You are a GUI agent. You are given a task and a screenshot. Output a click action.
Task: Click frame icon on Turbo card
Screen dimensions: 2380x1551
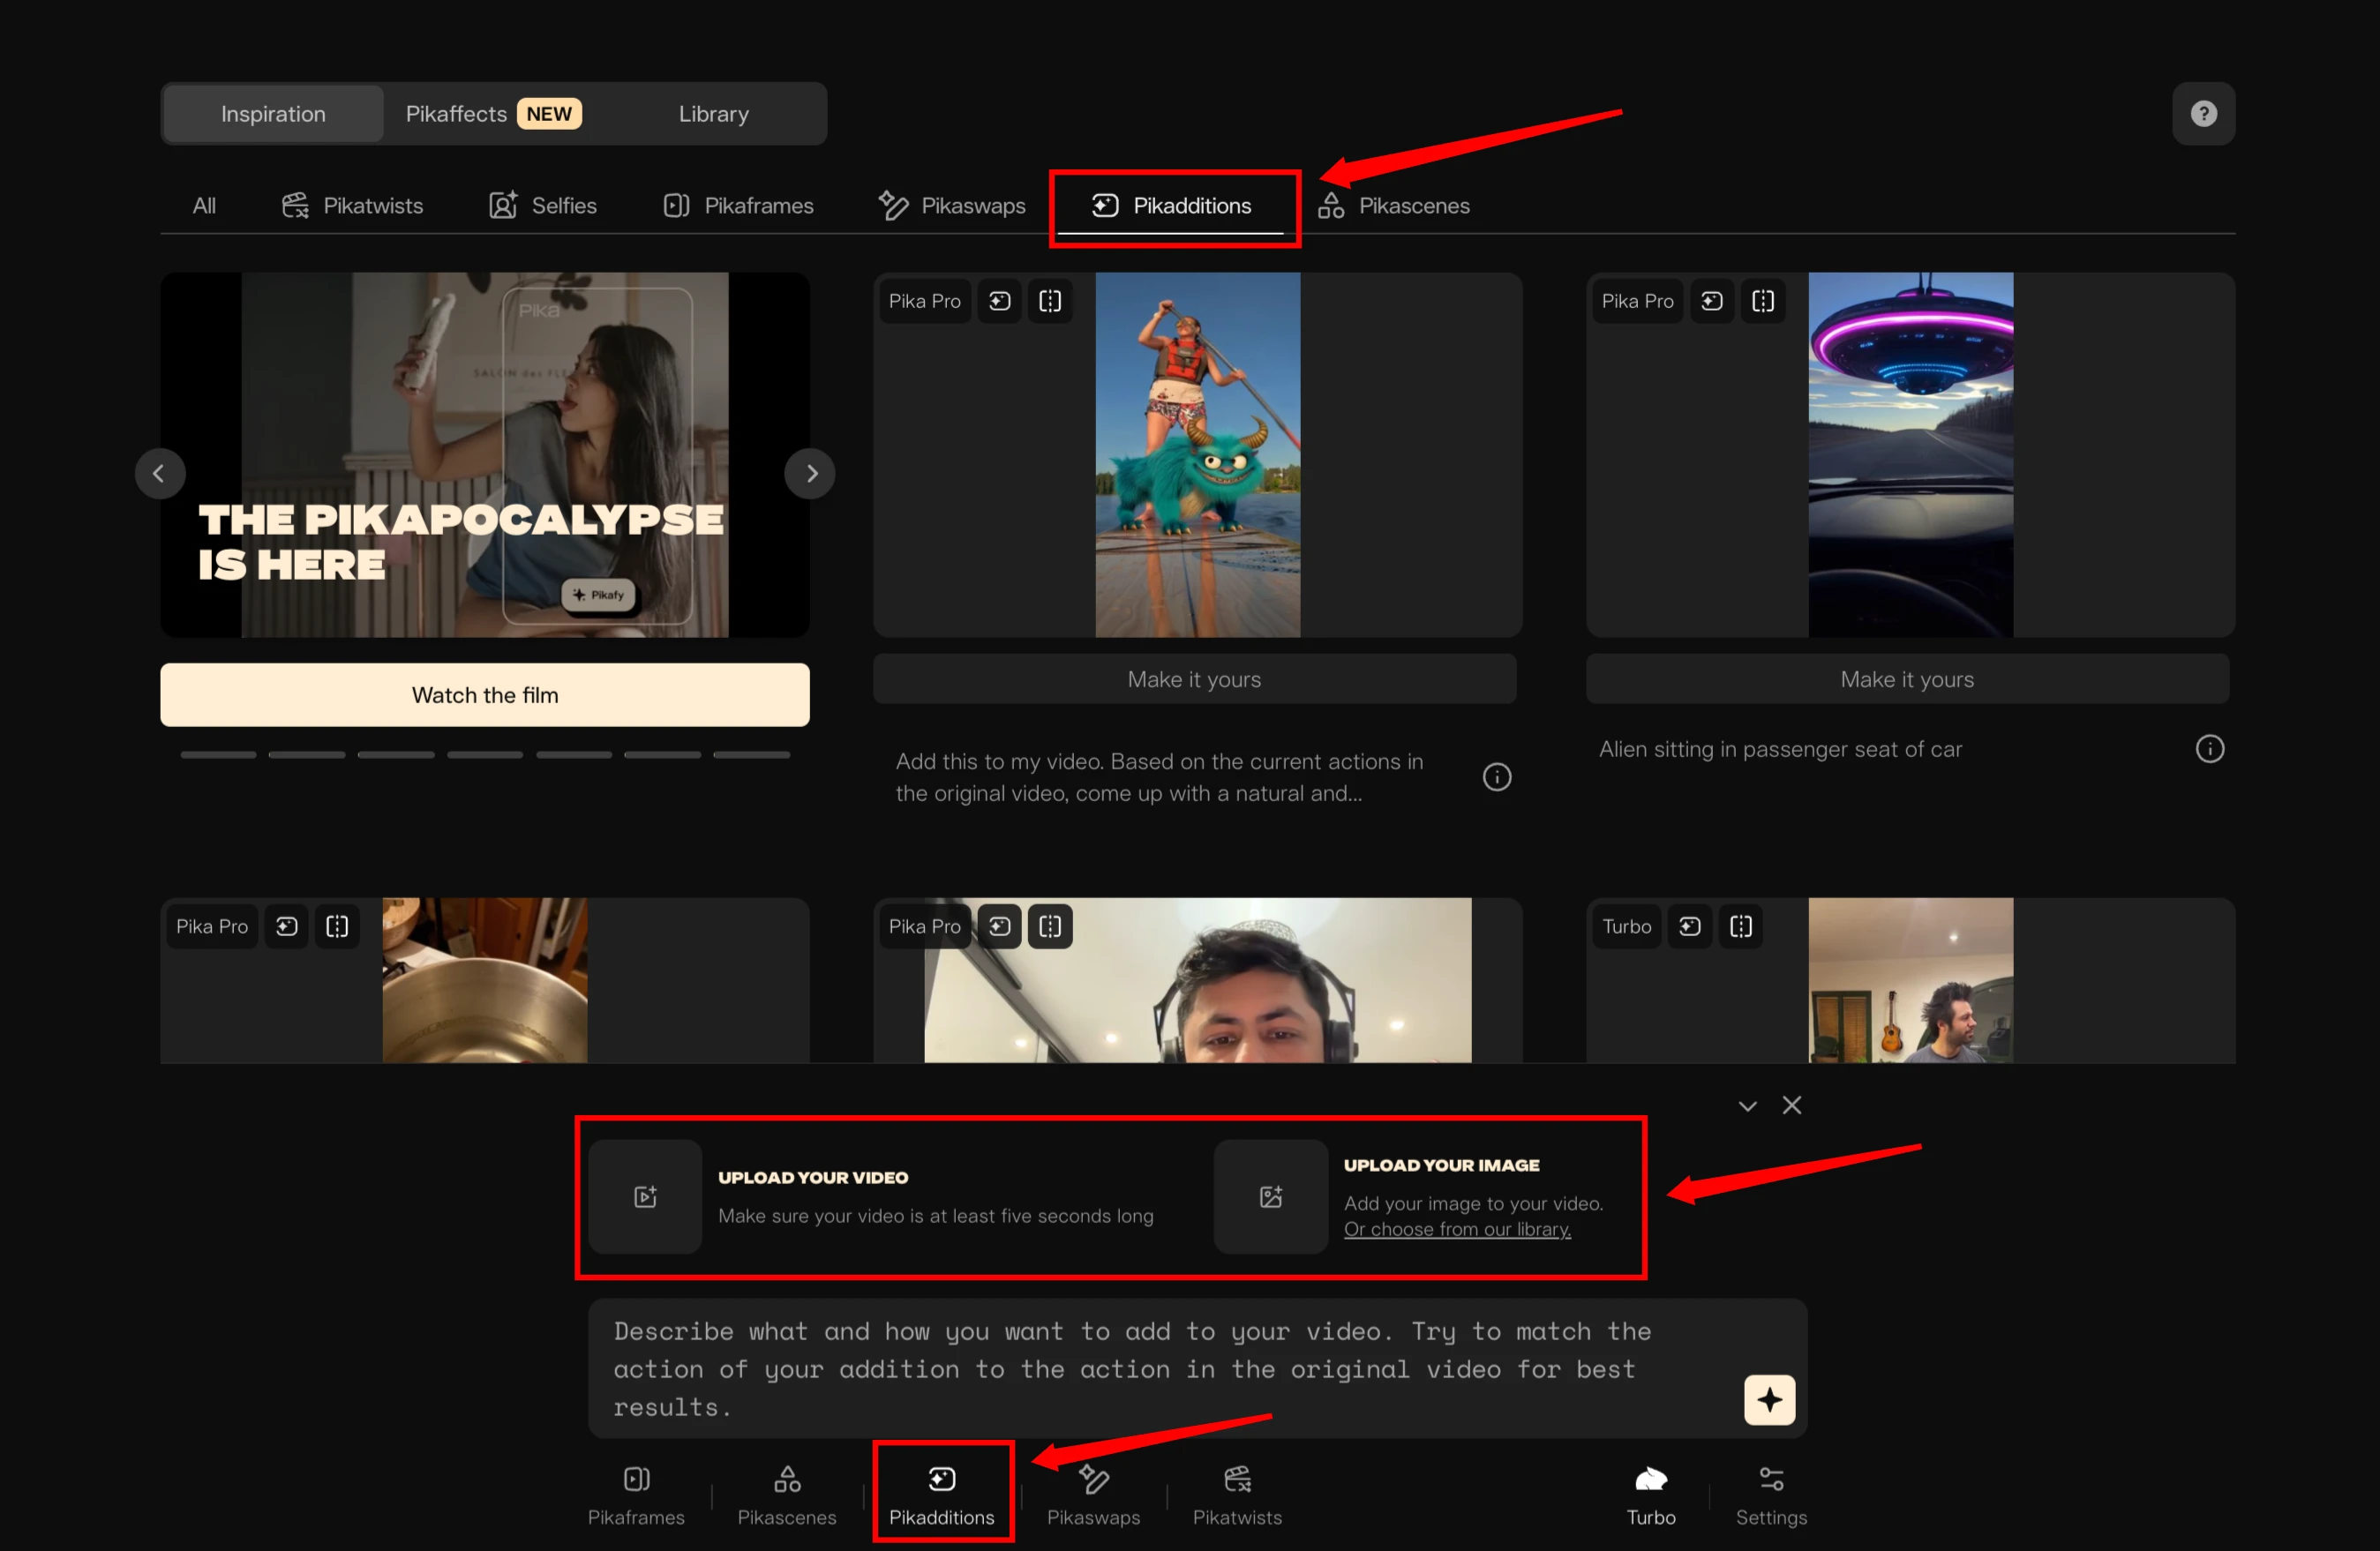tap(1741, 926)
